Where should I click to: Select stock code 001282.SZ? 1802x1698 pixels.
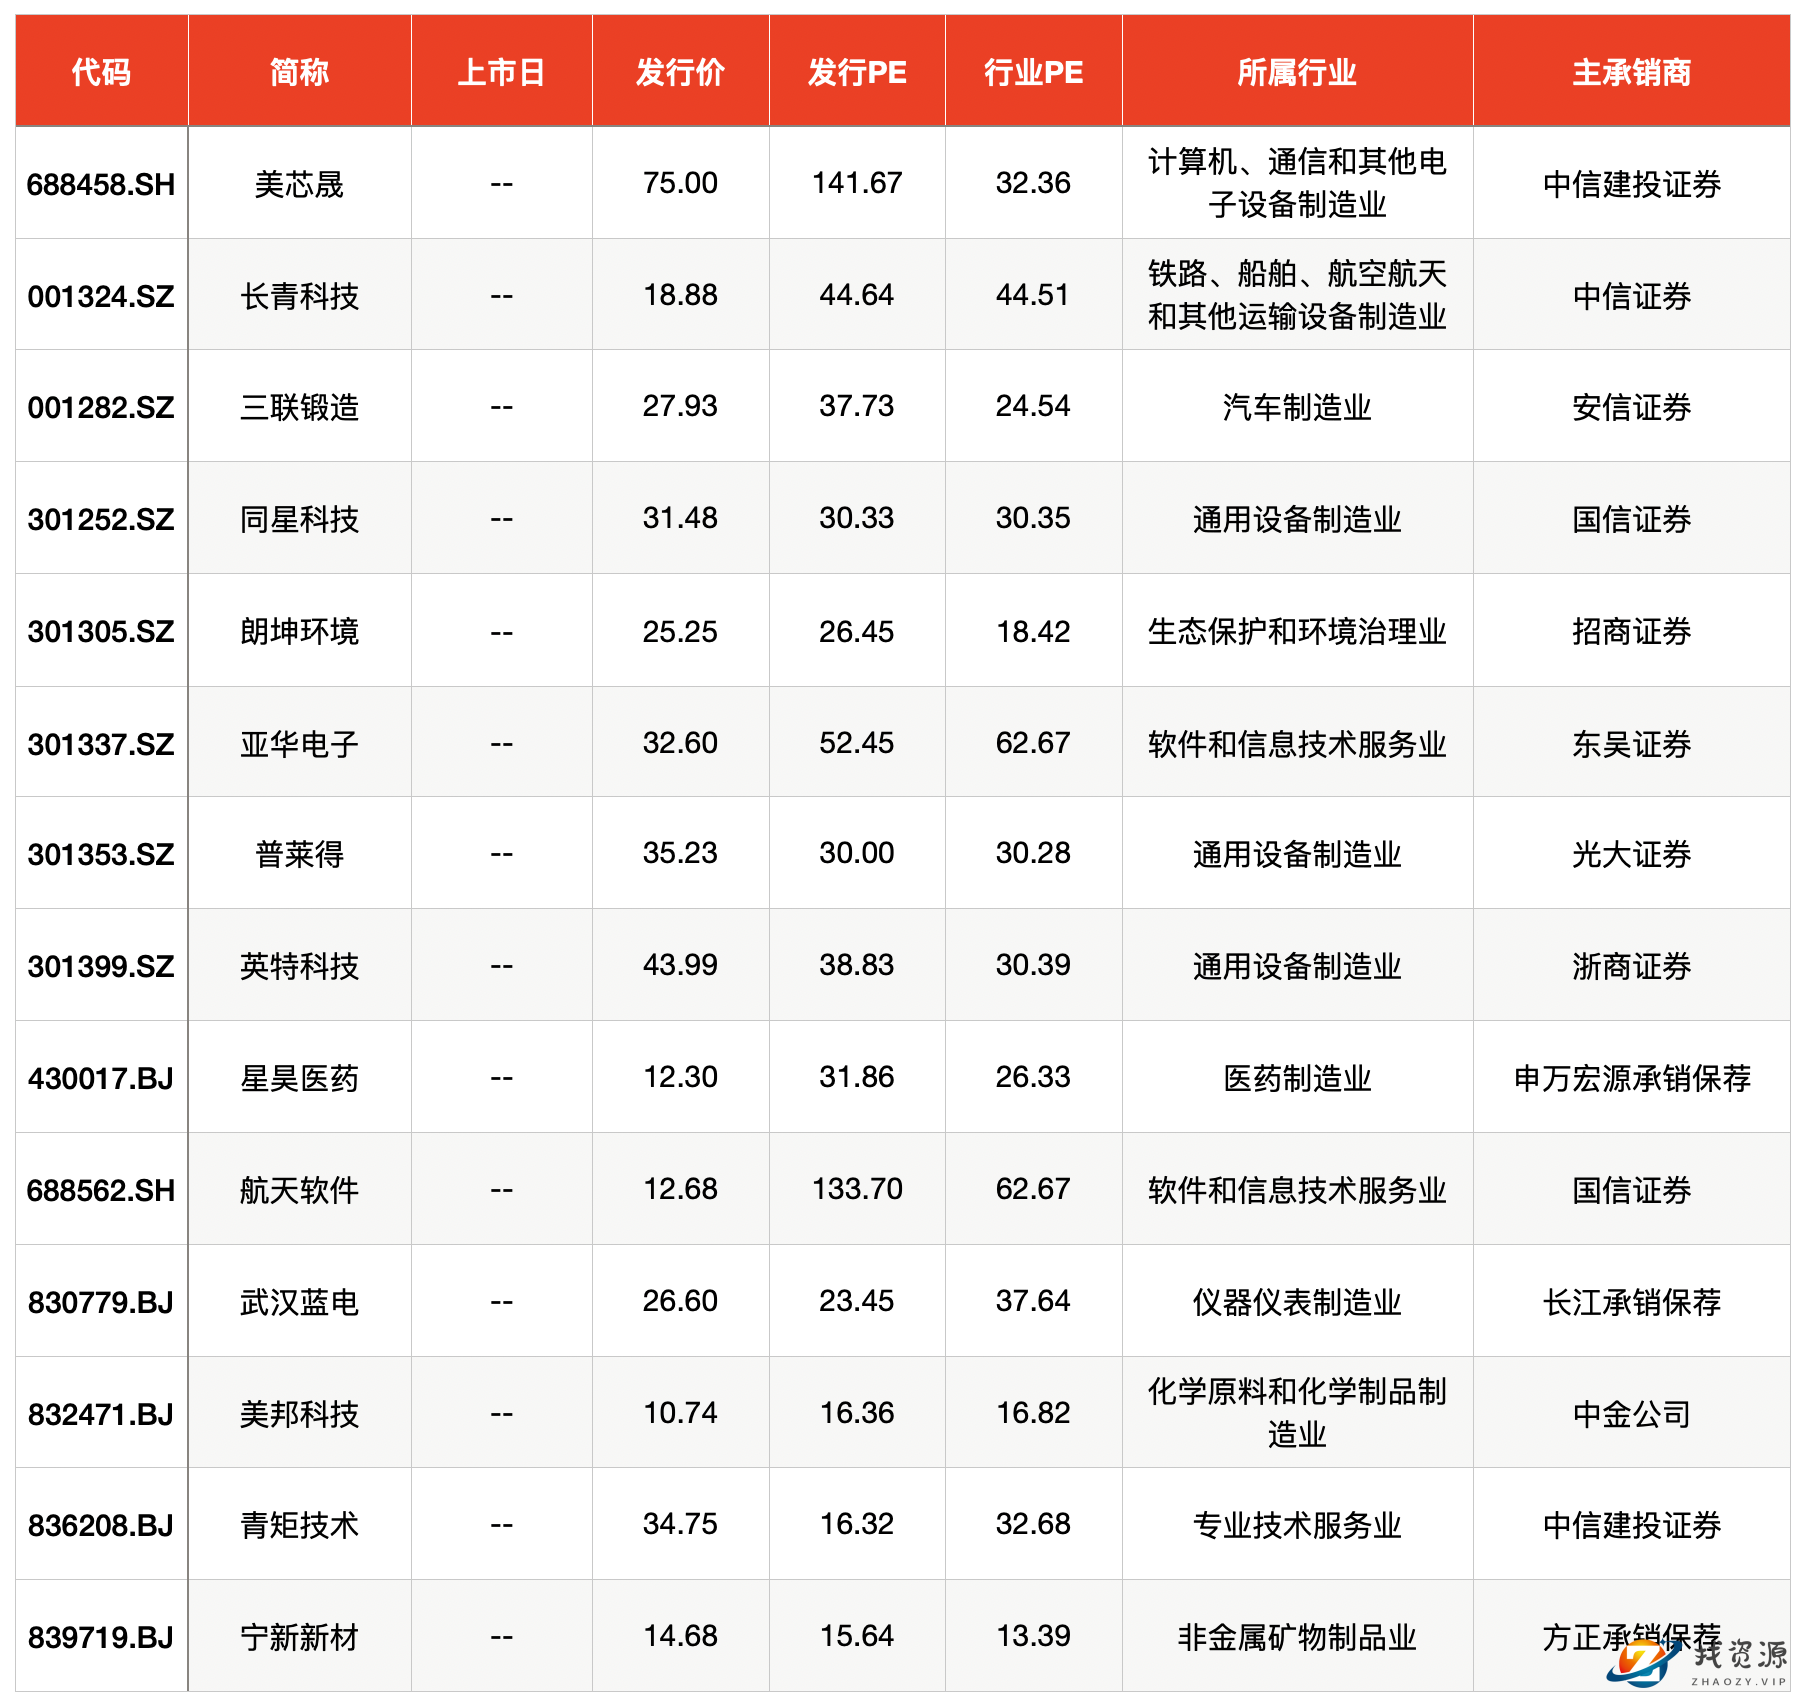(101, 407)
